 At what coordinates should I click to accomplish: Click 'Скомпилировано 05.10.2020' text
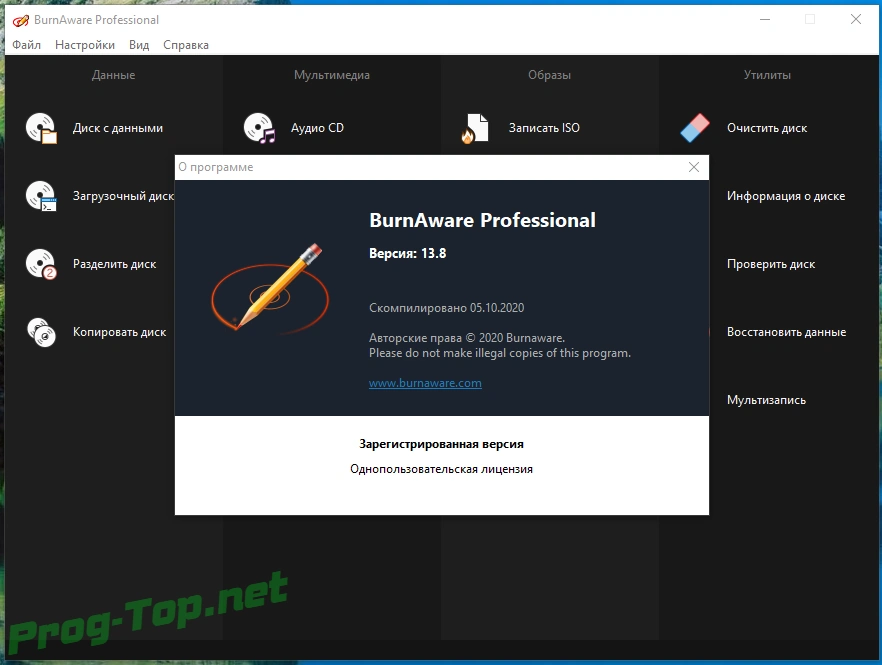[447, 308]
